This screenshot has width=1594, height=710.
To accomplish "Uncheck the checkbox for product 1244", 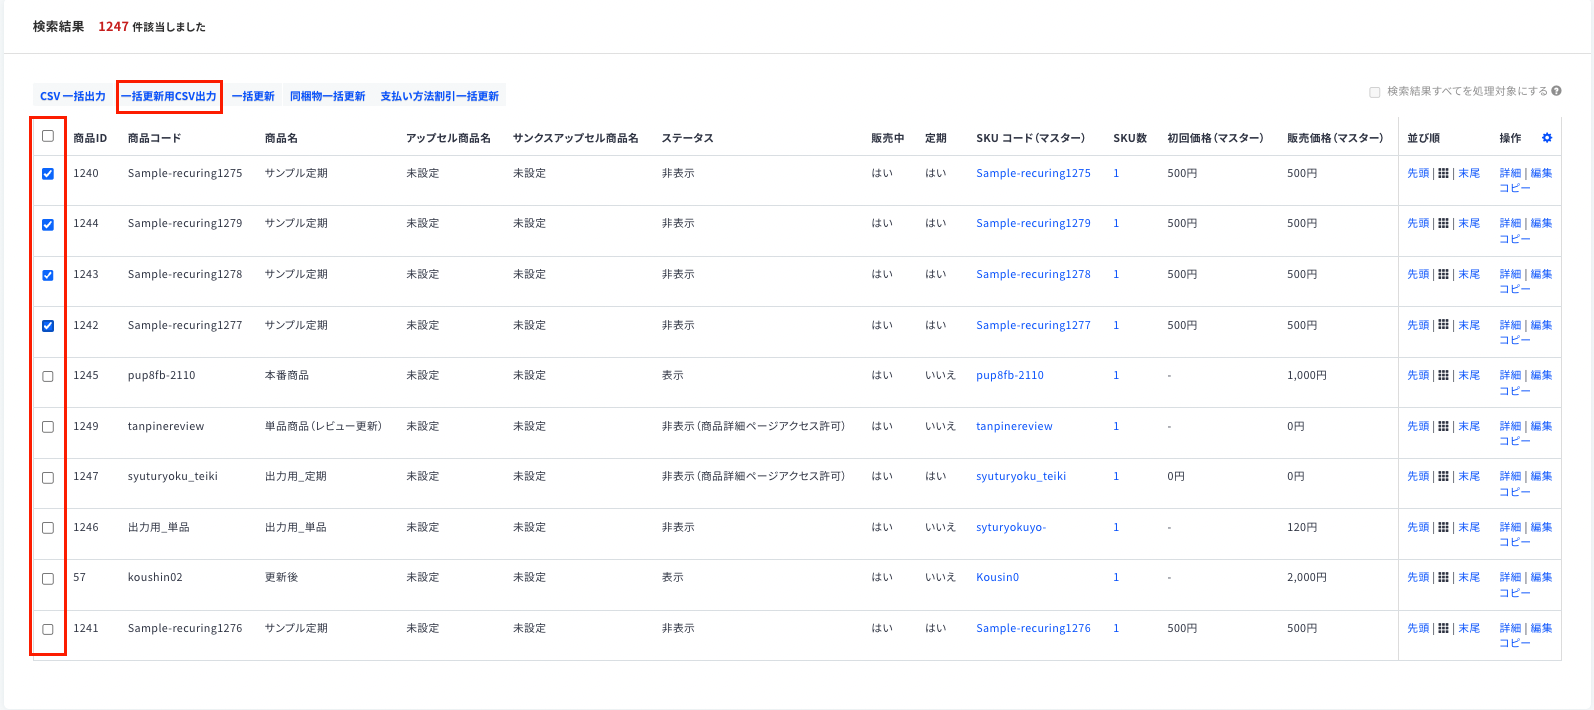I will pyautogui.click(x=48, y=225).
